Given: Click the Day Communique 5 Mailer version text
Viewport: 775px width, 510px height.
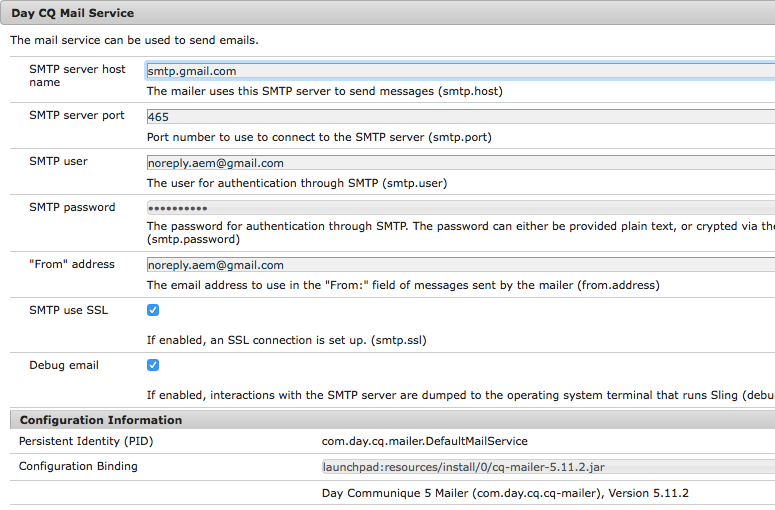Looking at the screenshot, I should [x=505, y=493].
